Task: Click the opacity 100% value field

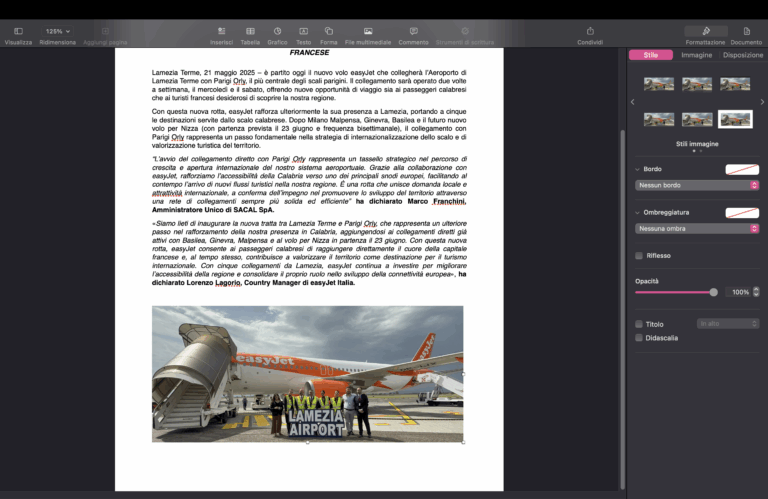Action: (x=739, y=292)
